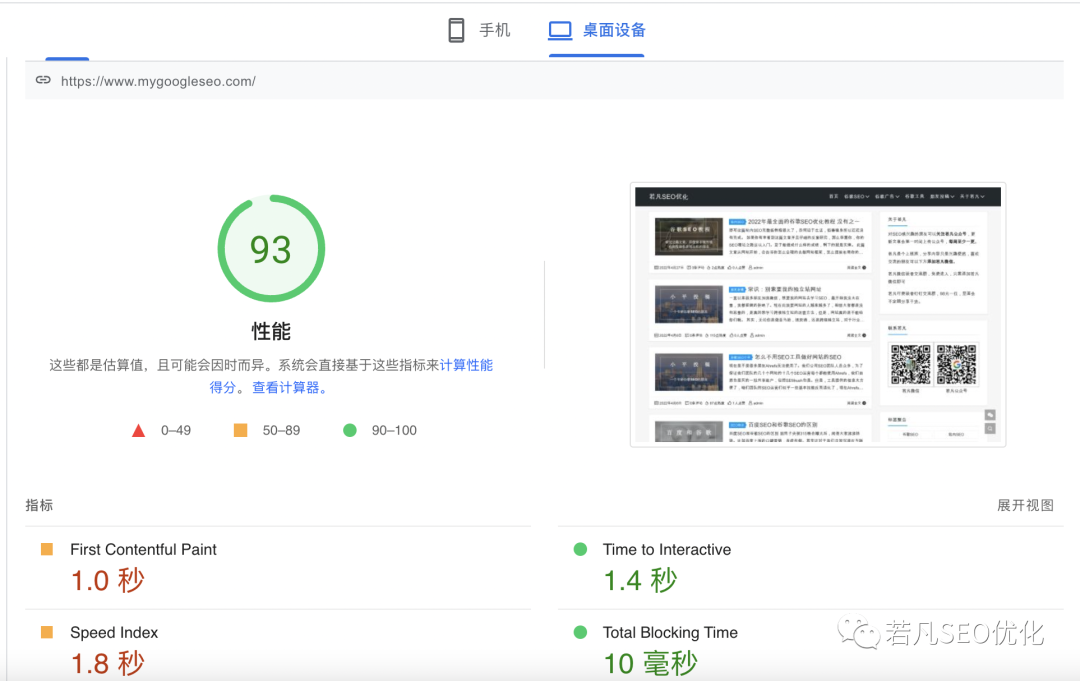Open the 计算性能得分 link
Viewport: 1080px width, 681px height.
point(466,365)
